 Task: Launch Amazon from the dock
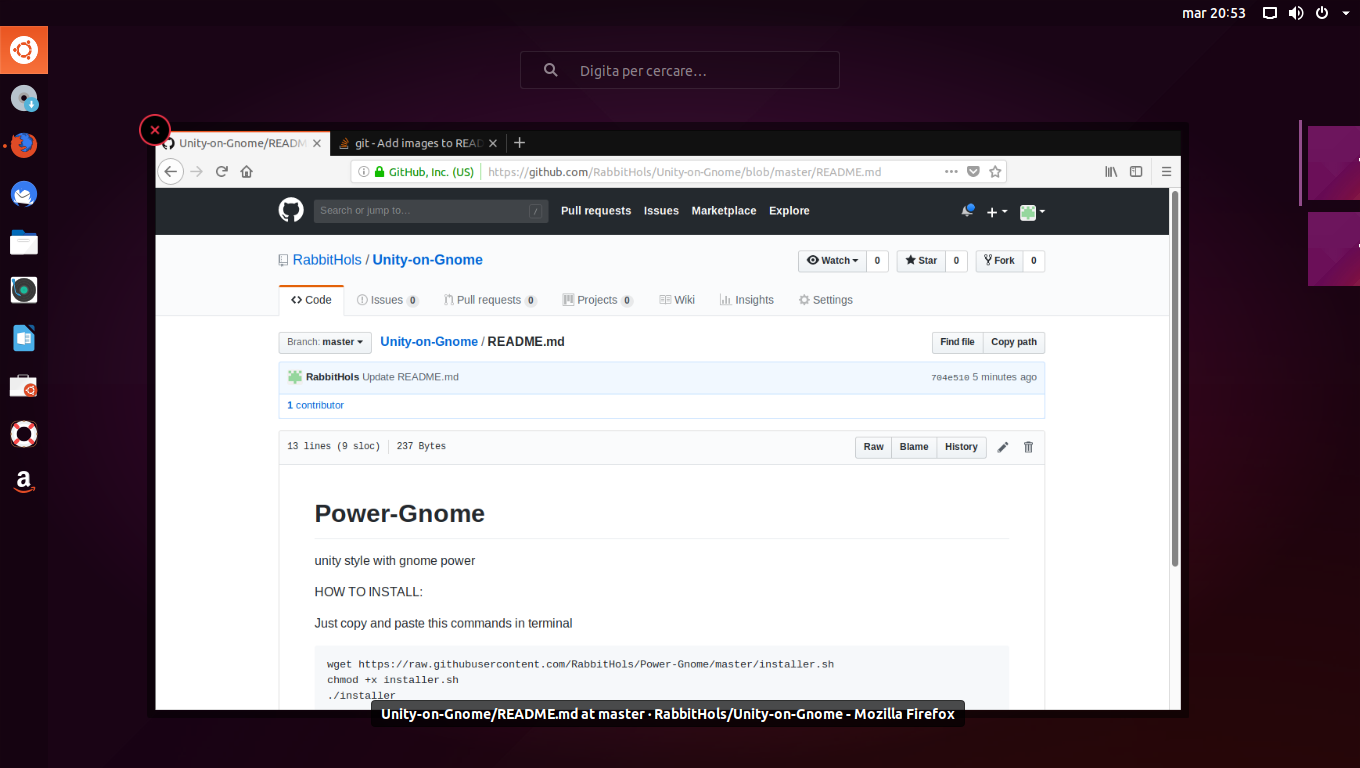point(24,482)
